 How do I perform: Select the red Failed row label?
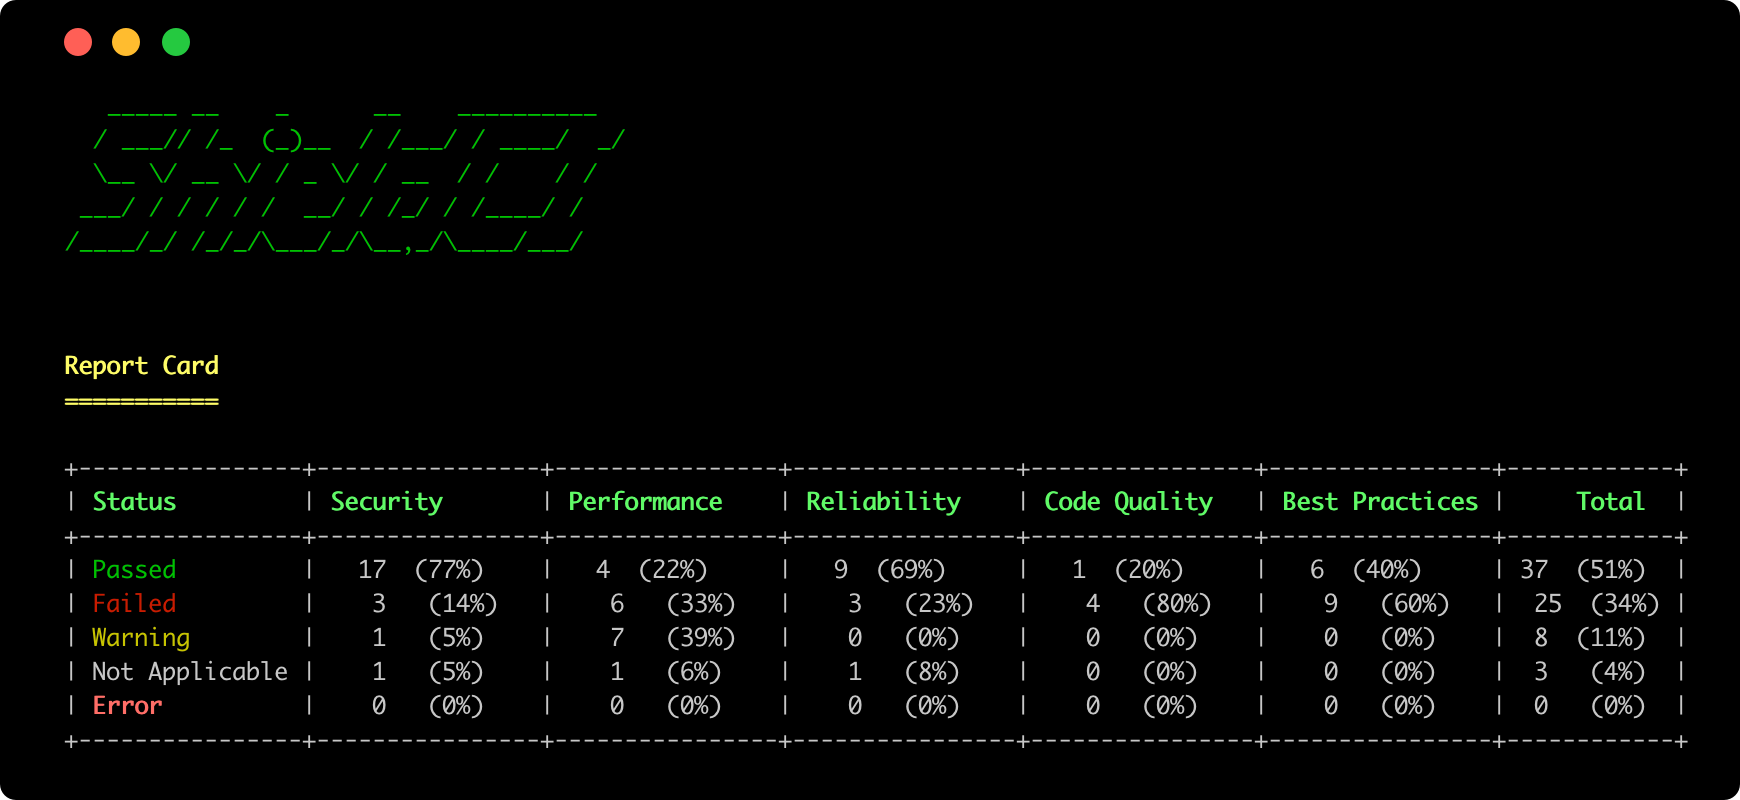coord(134,604)
